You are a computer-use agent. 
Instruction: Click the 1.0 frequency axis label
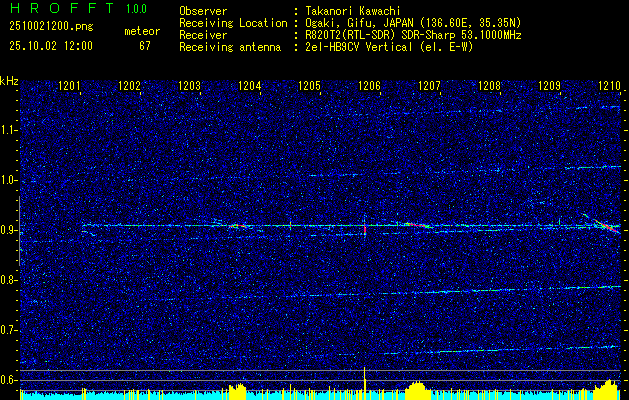pyautogui.click(x=7, y=180)
